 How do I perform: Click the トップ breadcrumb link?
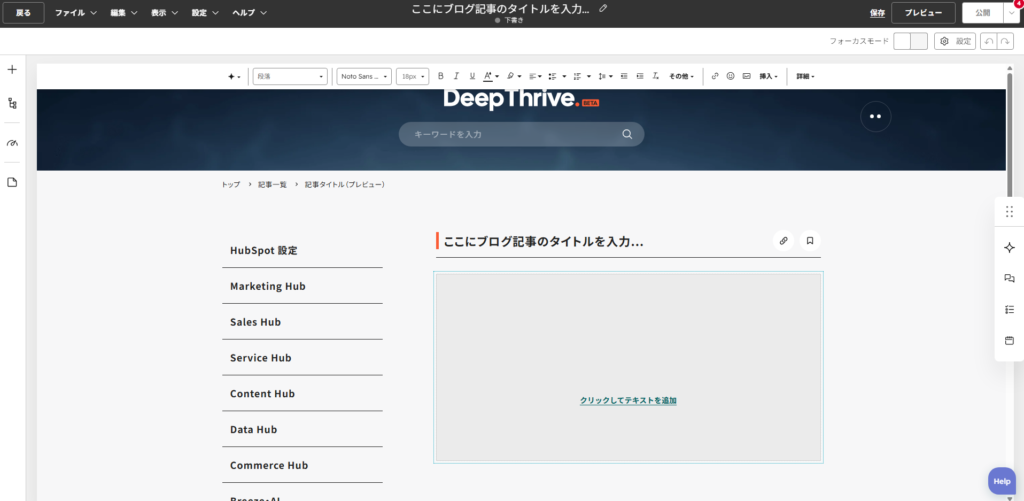pos(231,185)
